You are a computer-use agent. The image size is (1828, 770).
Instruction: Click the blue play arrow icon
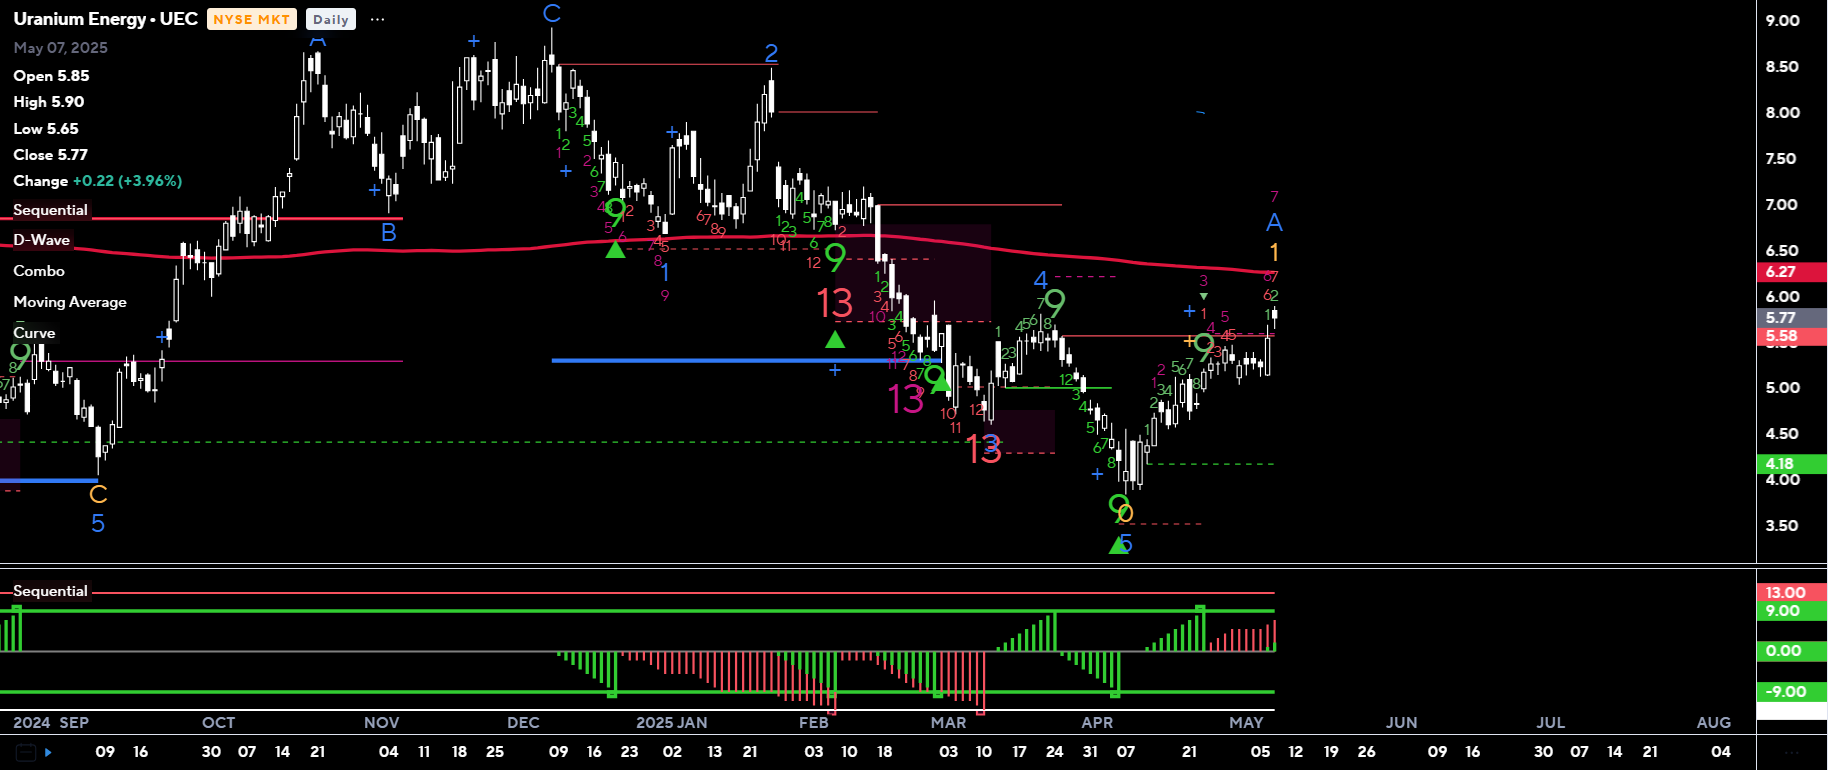click(x=48, y=752)
